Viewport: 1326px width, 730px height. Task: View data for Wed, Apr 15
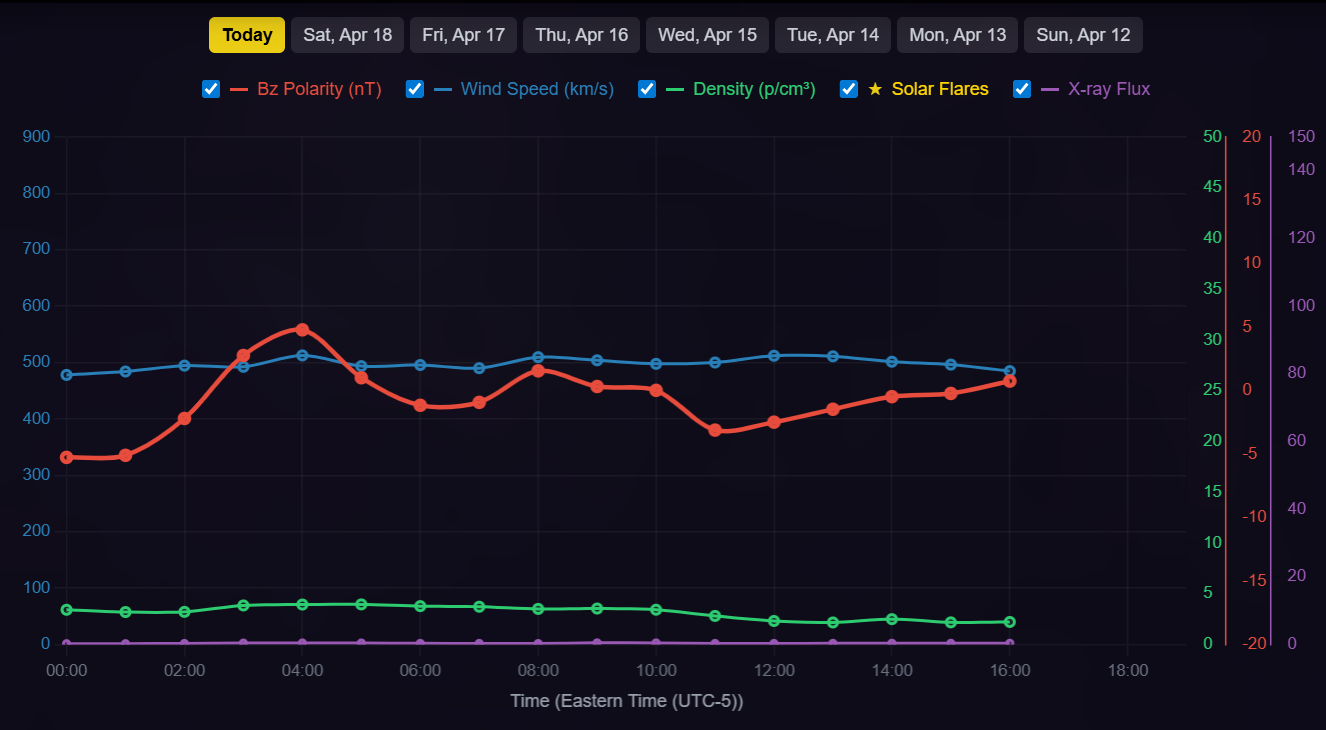point(707,34)
